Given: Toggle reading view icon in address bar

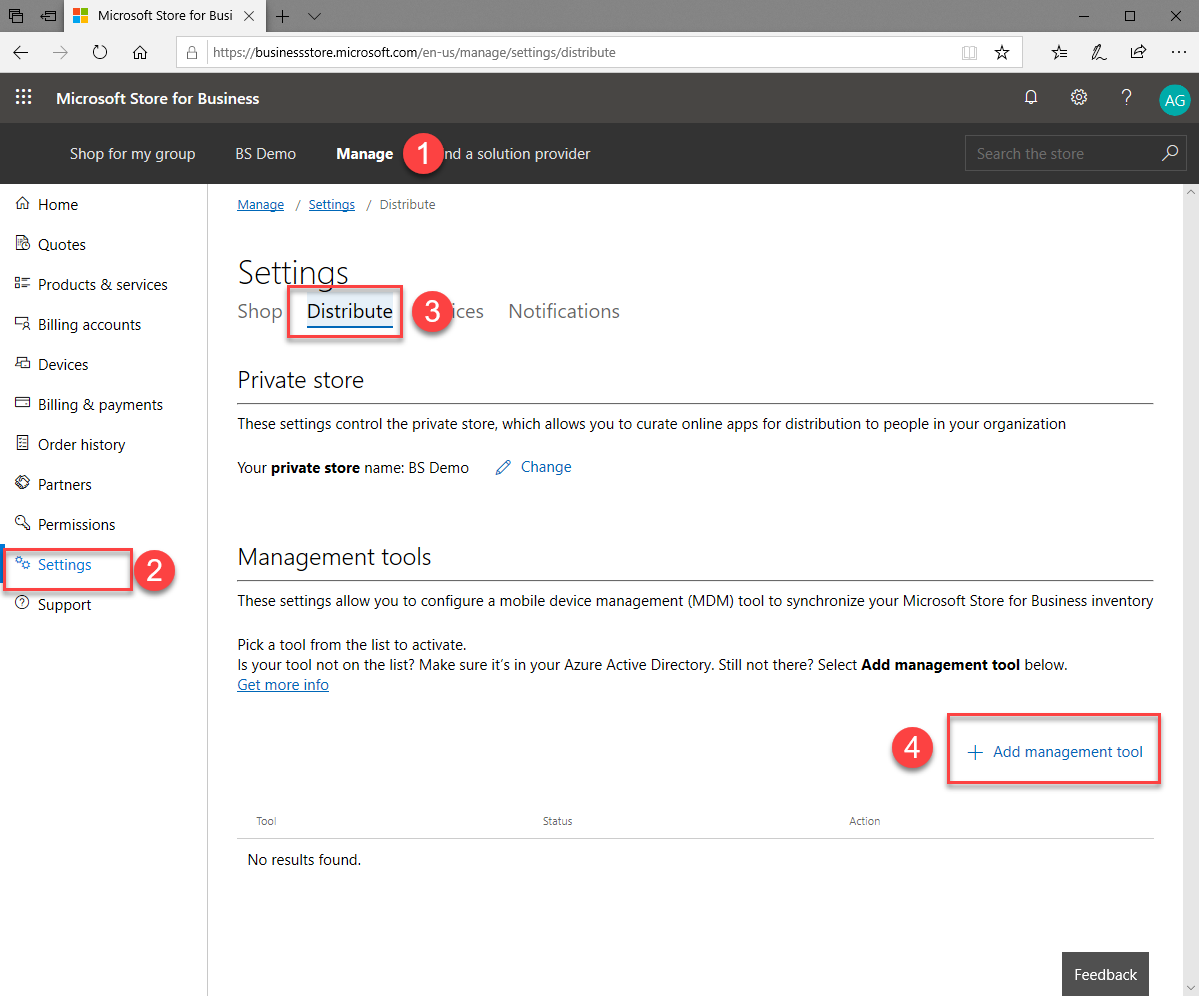Looking at the screenshot, I should pyautogui.click(x=969, y=53).
